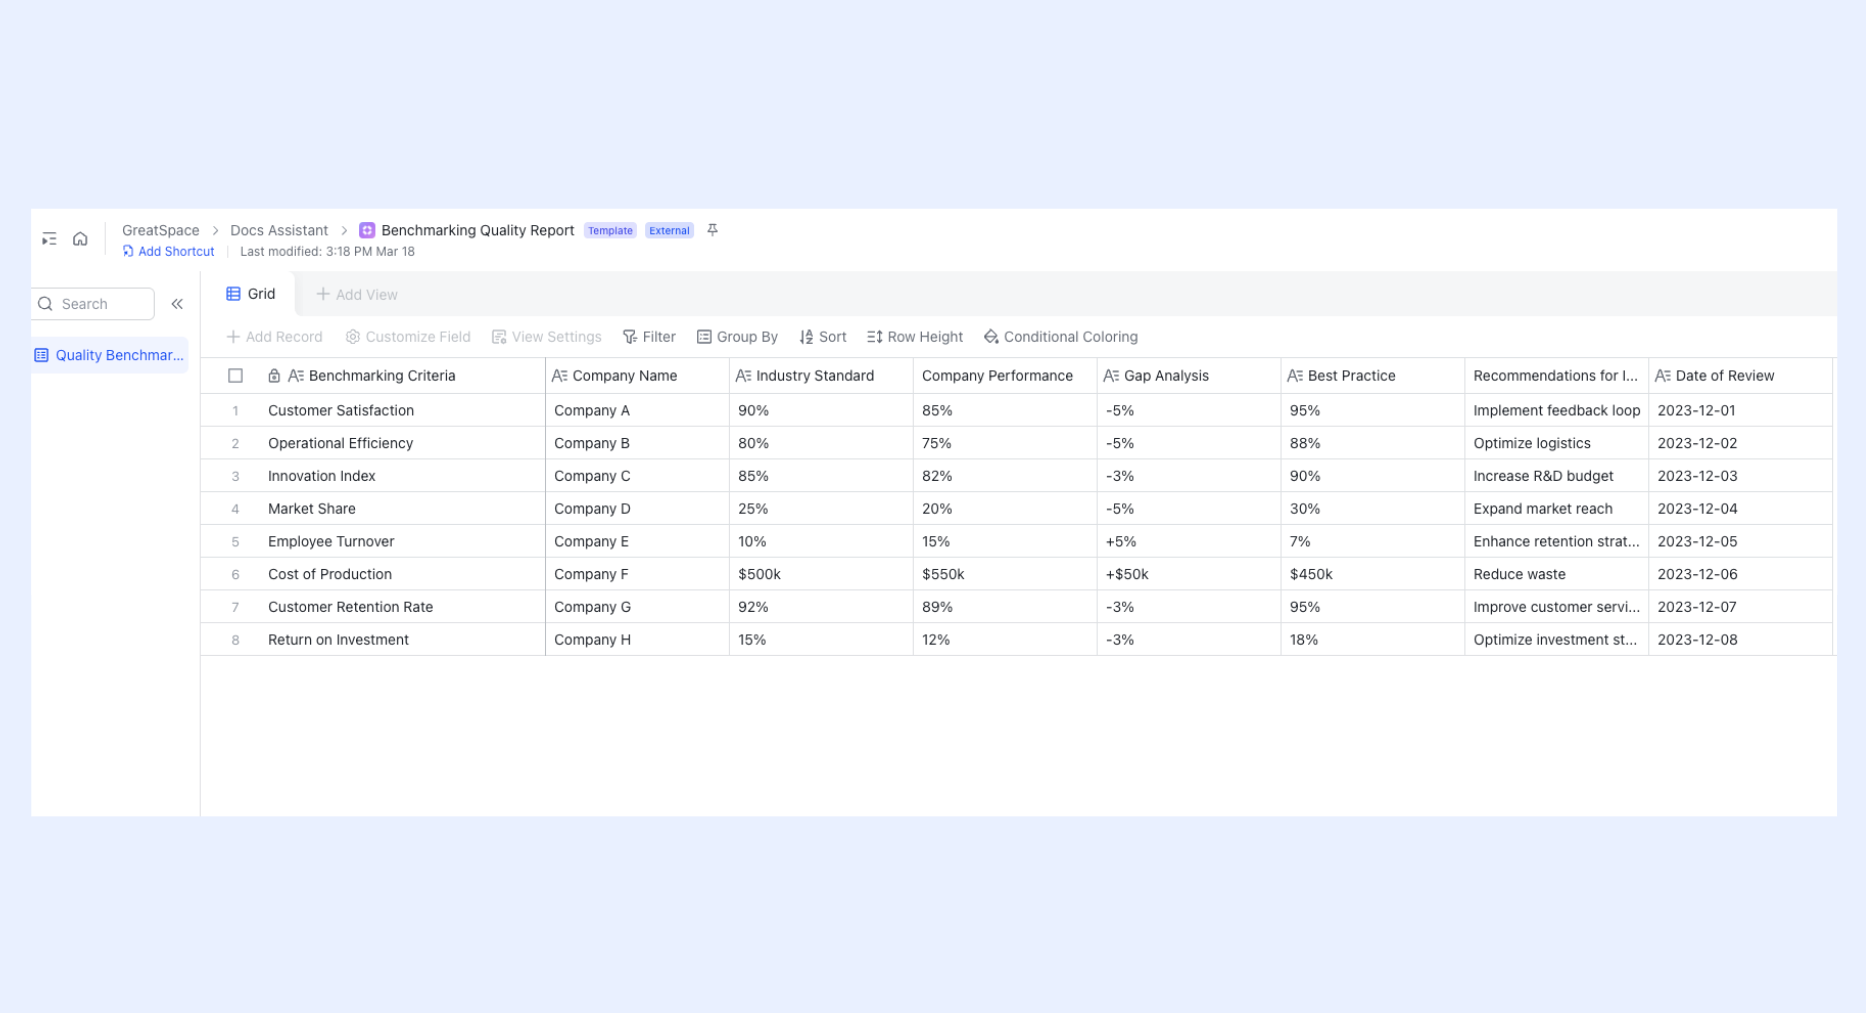Change the Row Height
This screenshot has width=1866, height=1013.
[915, 337]
